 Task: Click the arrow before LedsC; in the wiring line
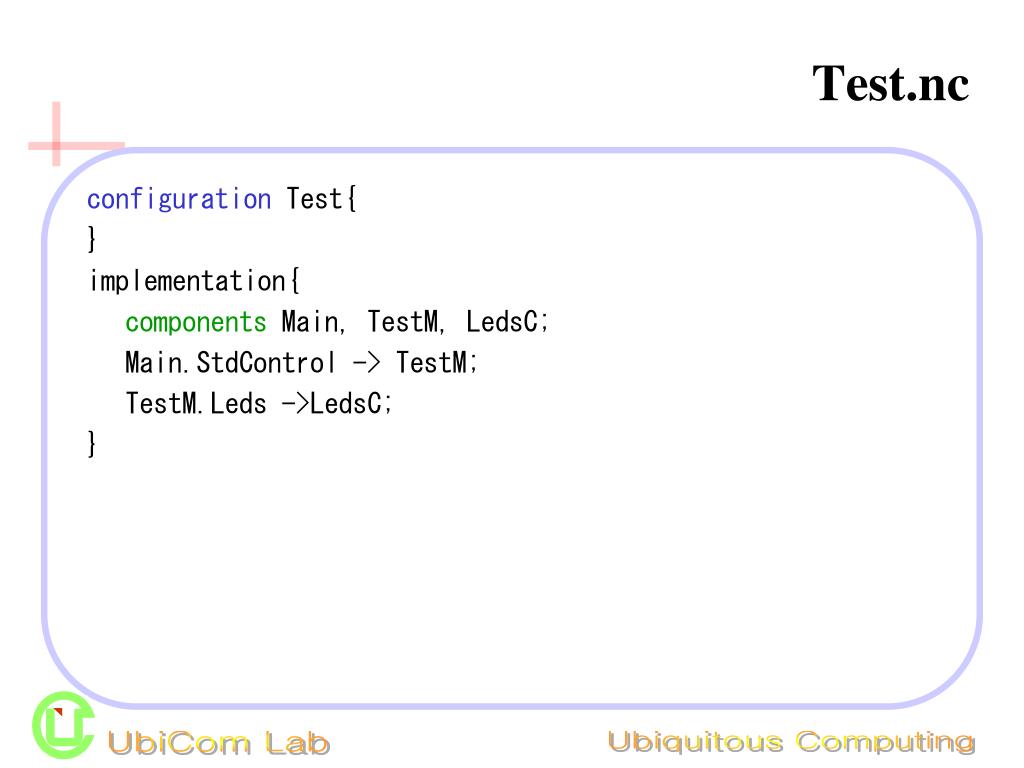295,404
